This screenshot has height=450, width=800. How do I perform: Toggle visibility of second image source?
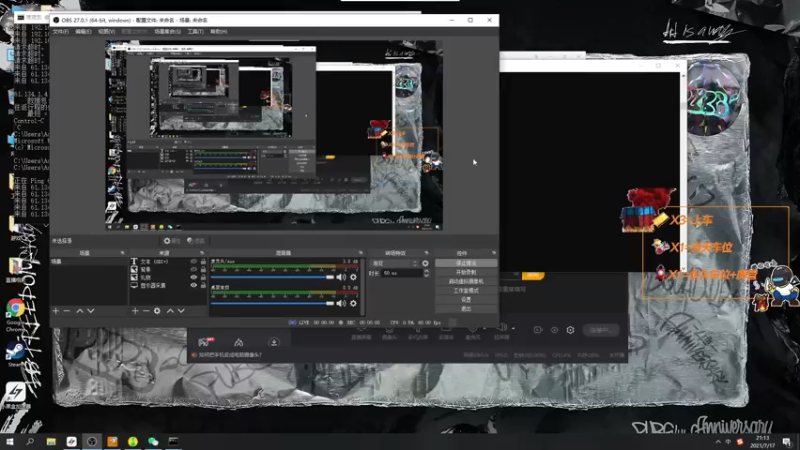point(193,269)
